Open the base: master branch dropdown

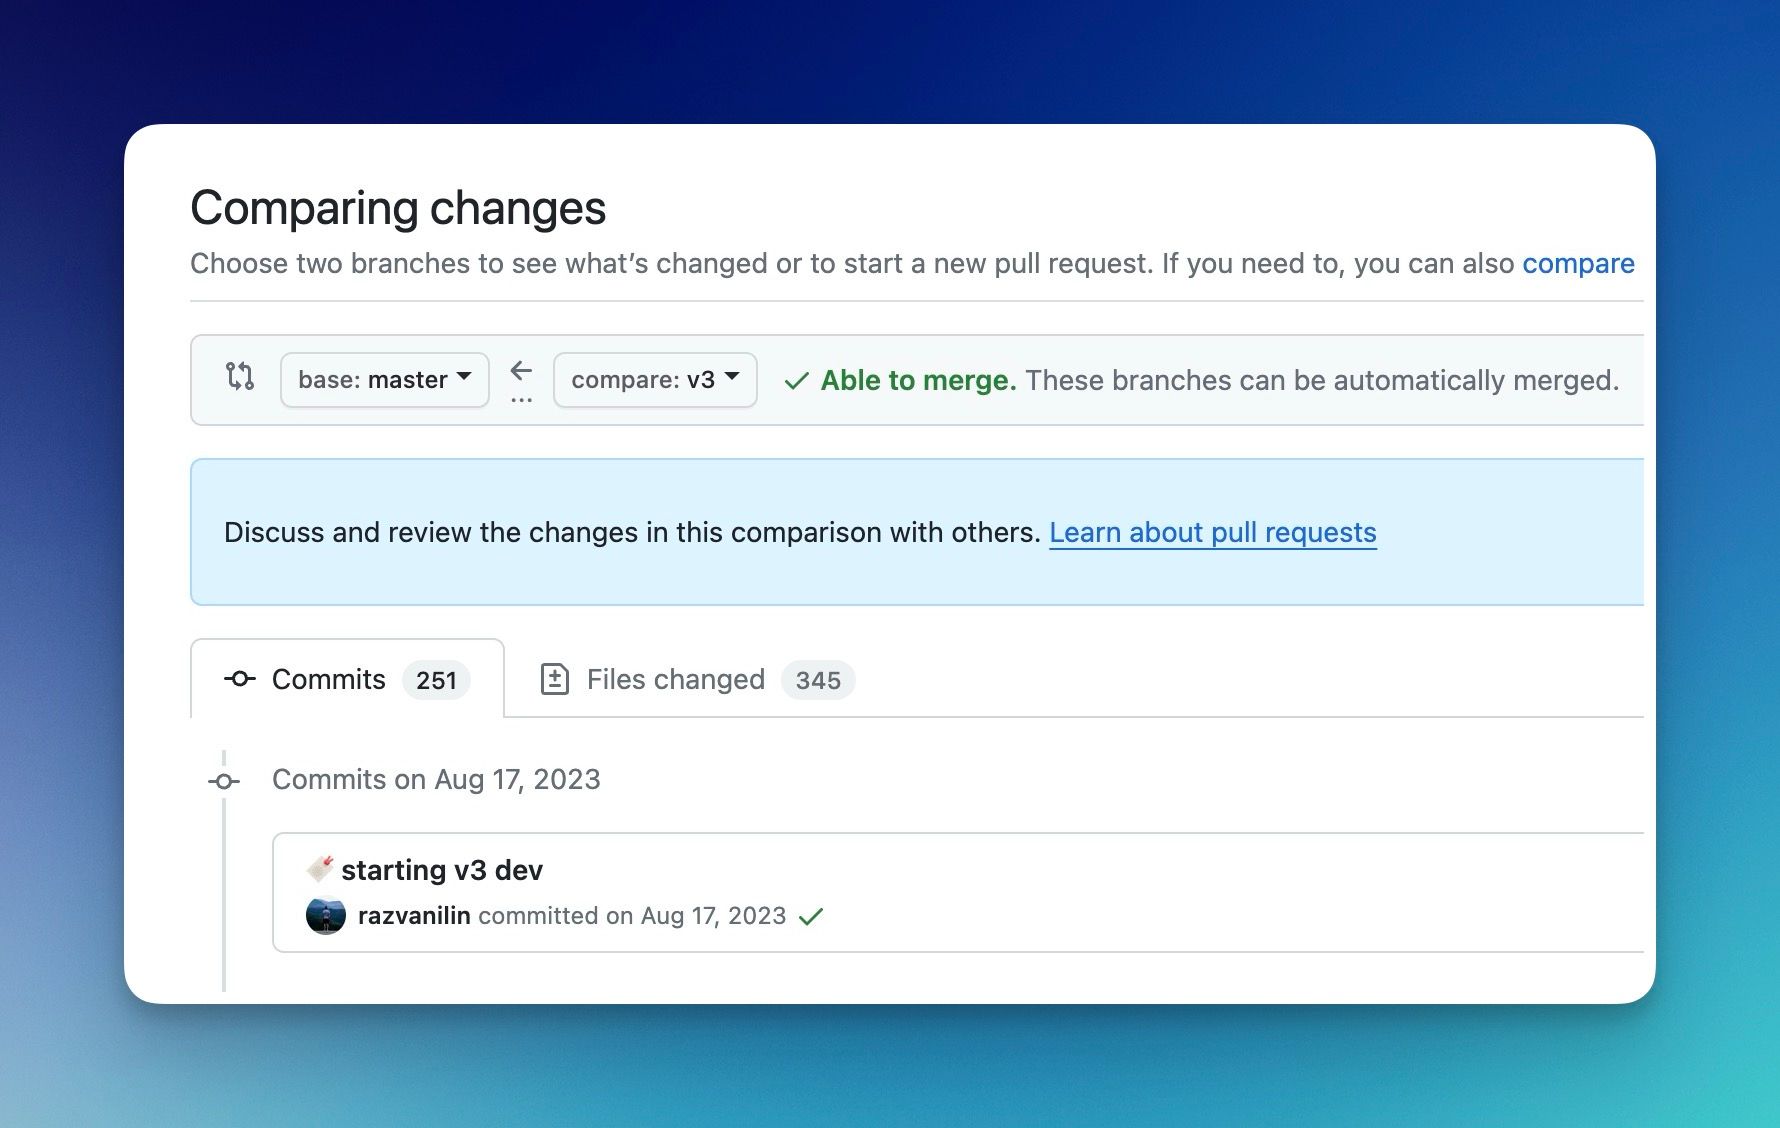pyautogui.click(x=384, y=379)
